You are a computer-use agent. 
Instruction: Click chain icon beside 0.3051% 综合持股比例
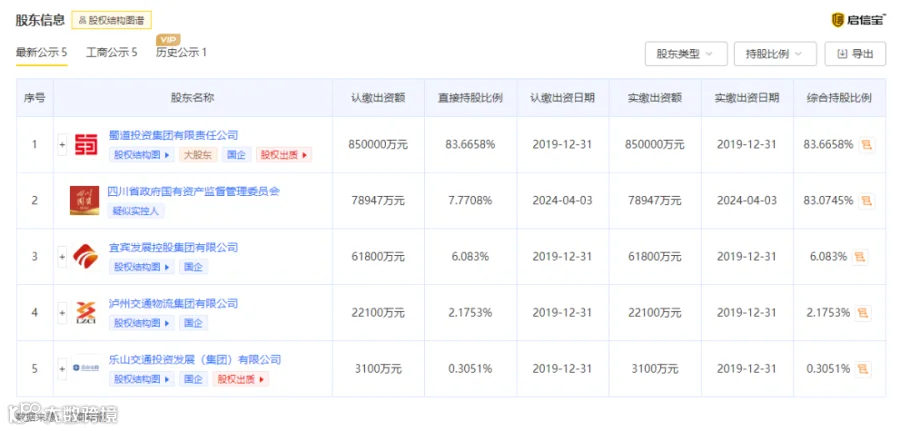point(863,369)
